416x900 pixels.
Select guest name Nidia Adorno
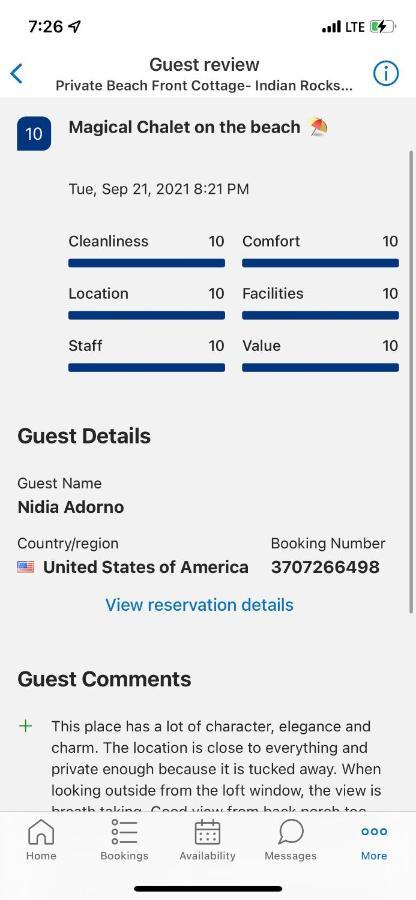[71, 507]
